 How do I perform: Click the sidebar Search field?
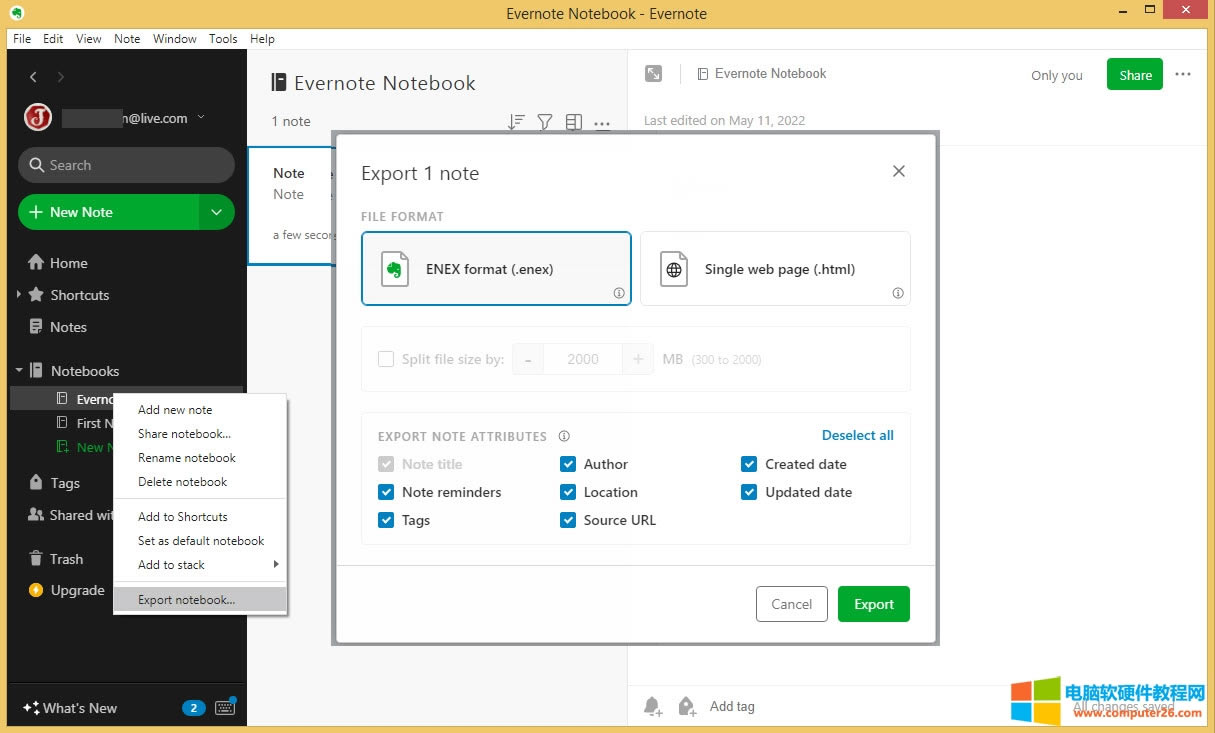126,165
